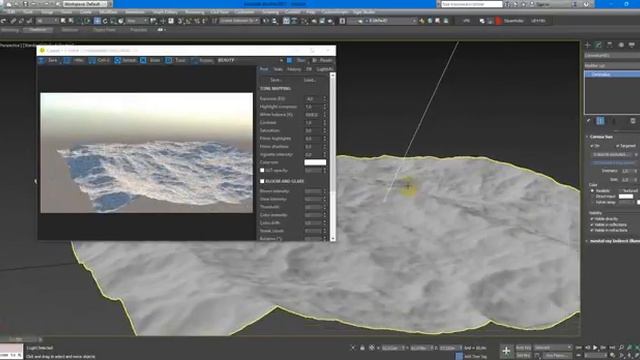This screenshot has width=640, height=360.
Task: Toggle Selection Lock icon in status bar
Action: (362, 348)
